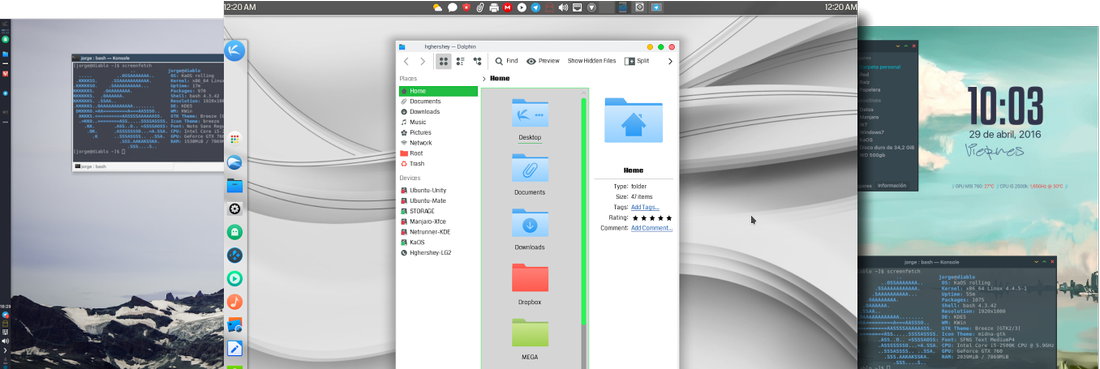Open the printer tray icon
Screen dimensions: 1100x369
[x=494, y=7]
